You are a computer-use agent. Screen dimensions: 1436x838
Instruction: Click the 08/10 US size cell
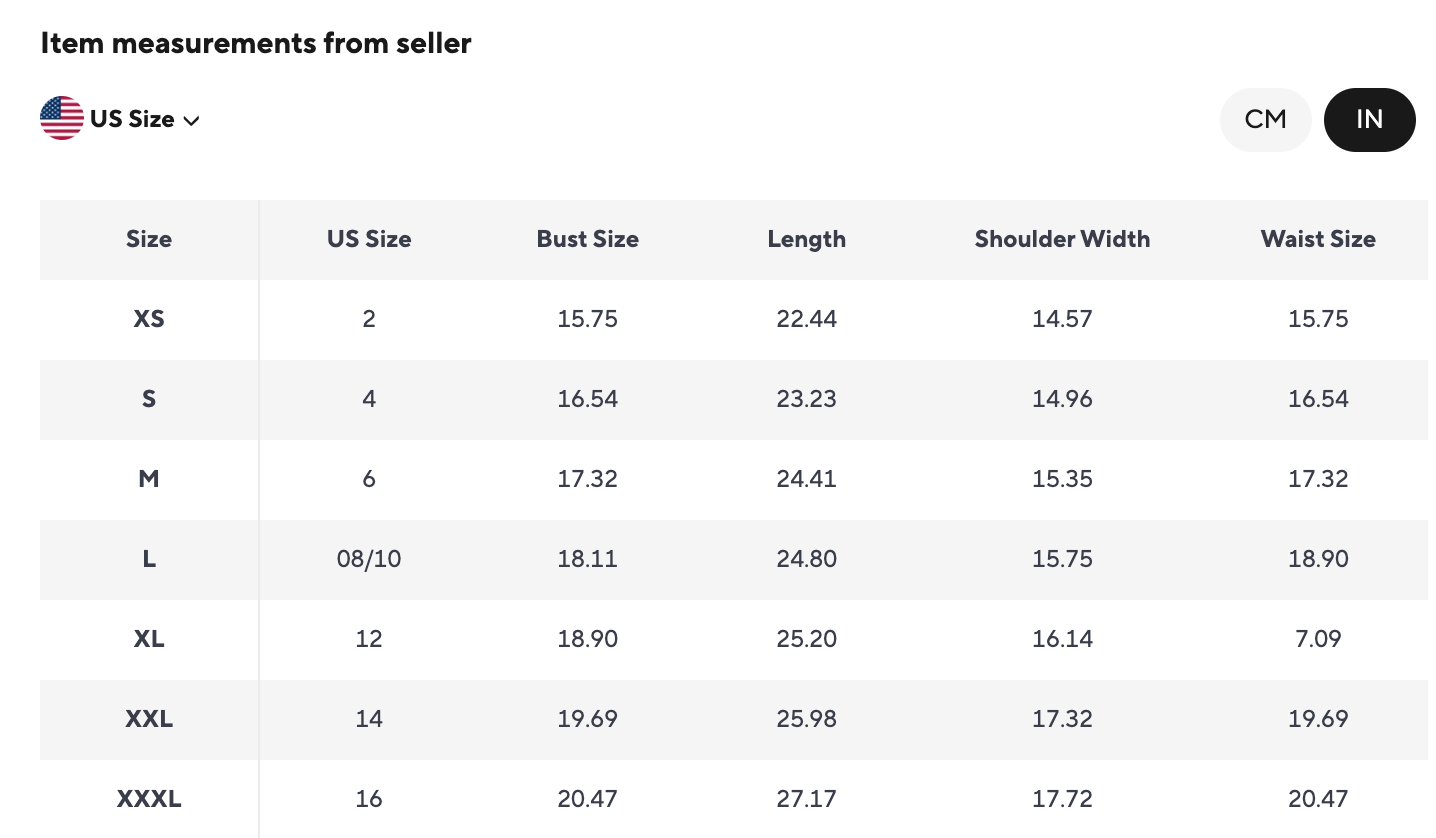point(369,559)
